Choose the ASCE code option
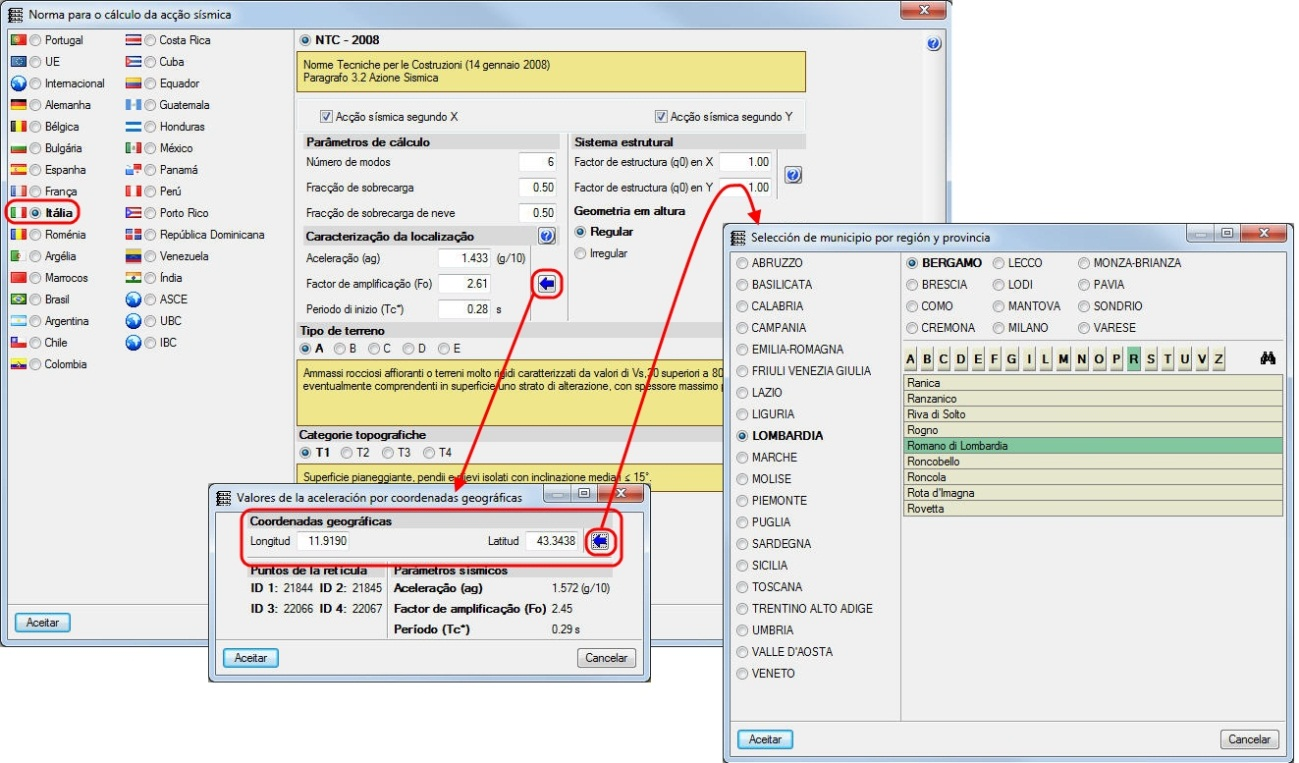Screen dimensions: 1299x763 [x=151, y=299]
